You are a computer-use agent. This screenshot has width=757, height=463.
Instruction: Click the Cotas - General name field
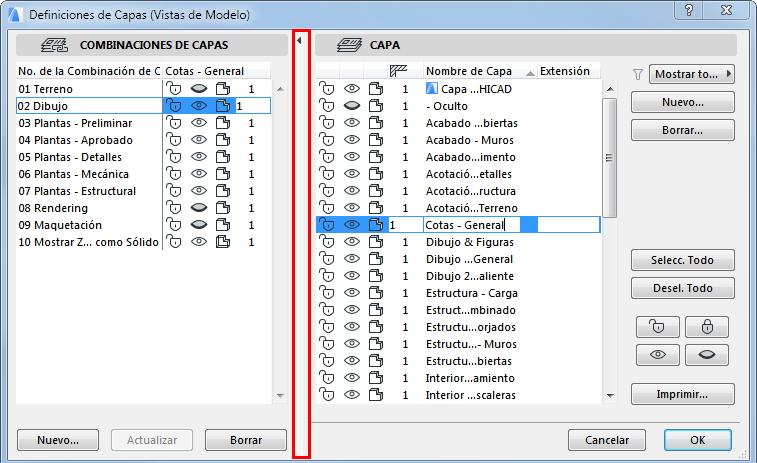[x=472, y=225]
